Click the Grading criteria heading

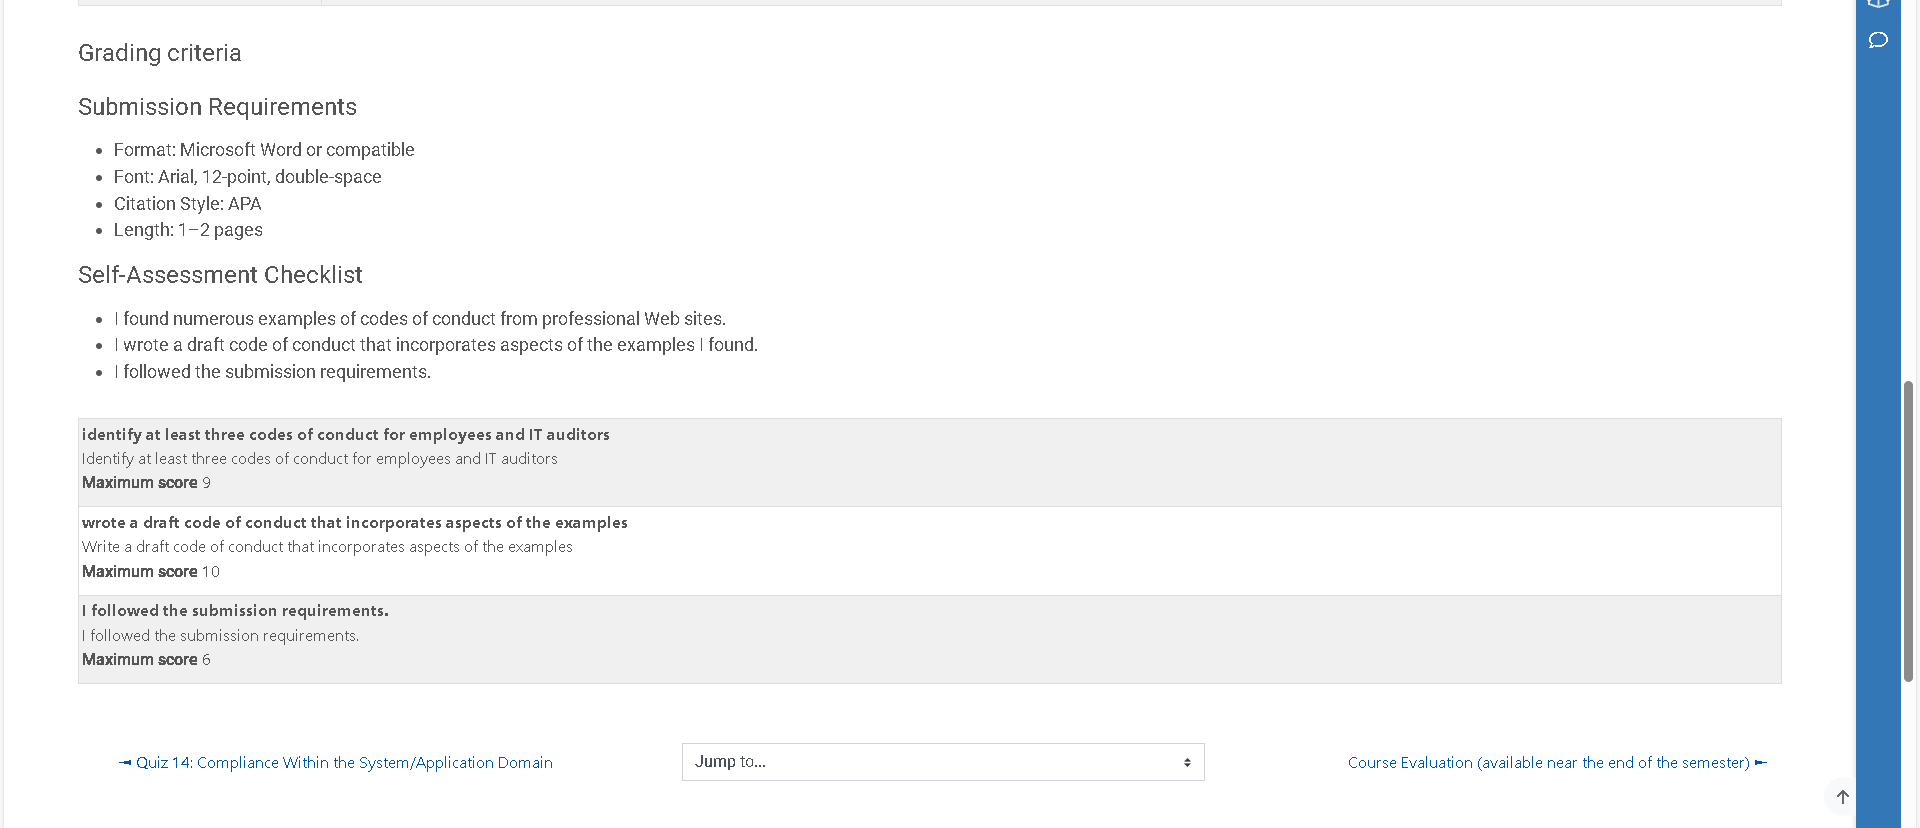click(160, 53)
